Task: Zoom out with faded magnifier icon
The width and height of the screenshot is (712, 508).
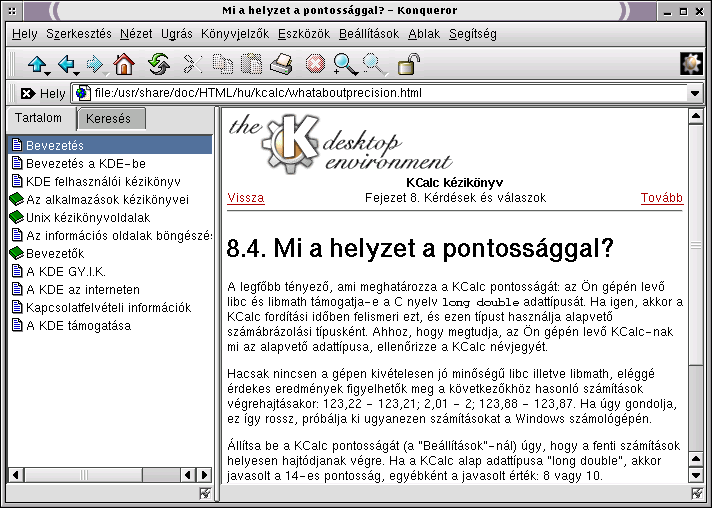Action: coord(373,64)
